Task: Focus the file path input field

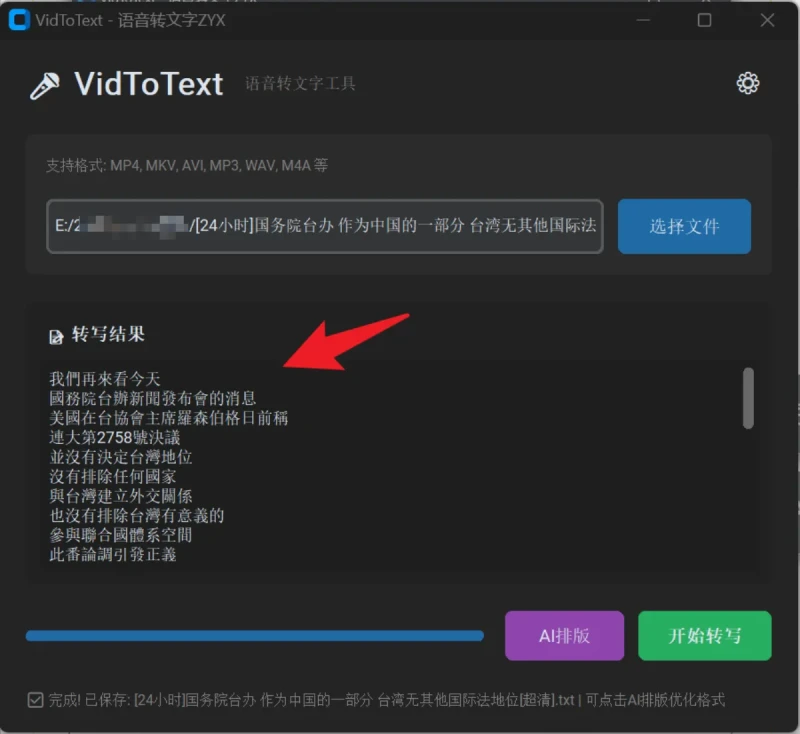Action: pyautogui.click(x=324, y=226)
